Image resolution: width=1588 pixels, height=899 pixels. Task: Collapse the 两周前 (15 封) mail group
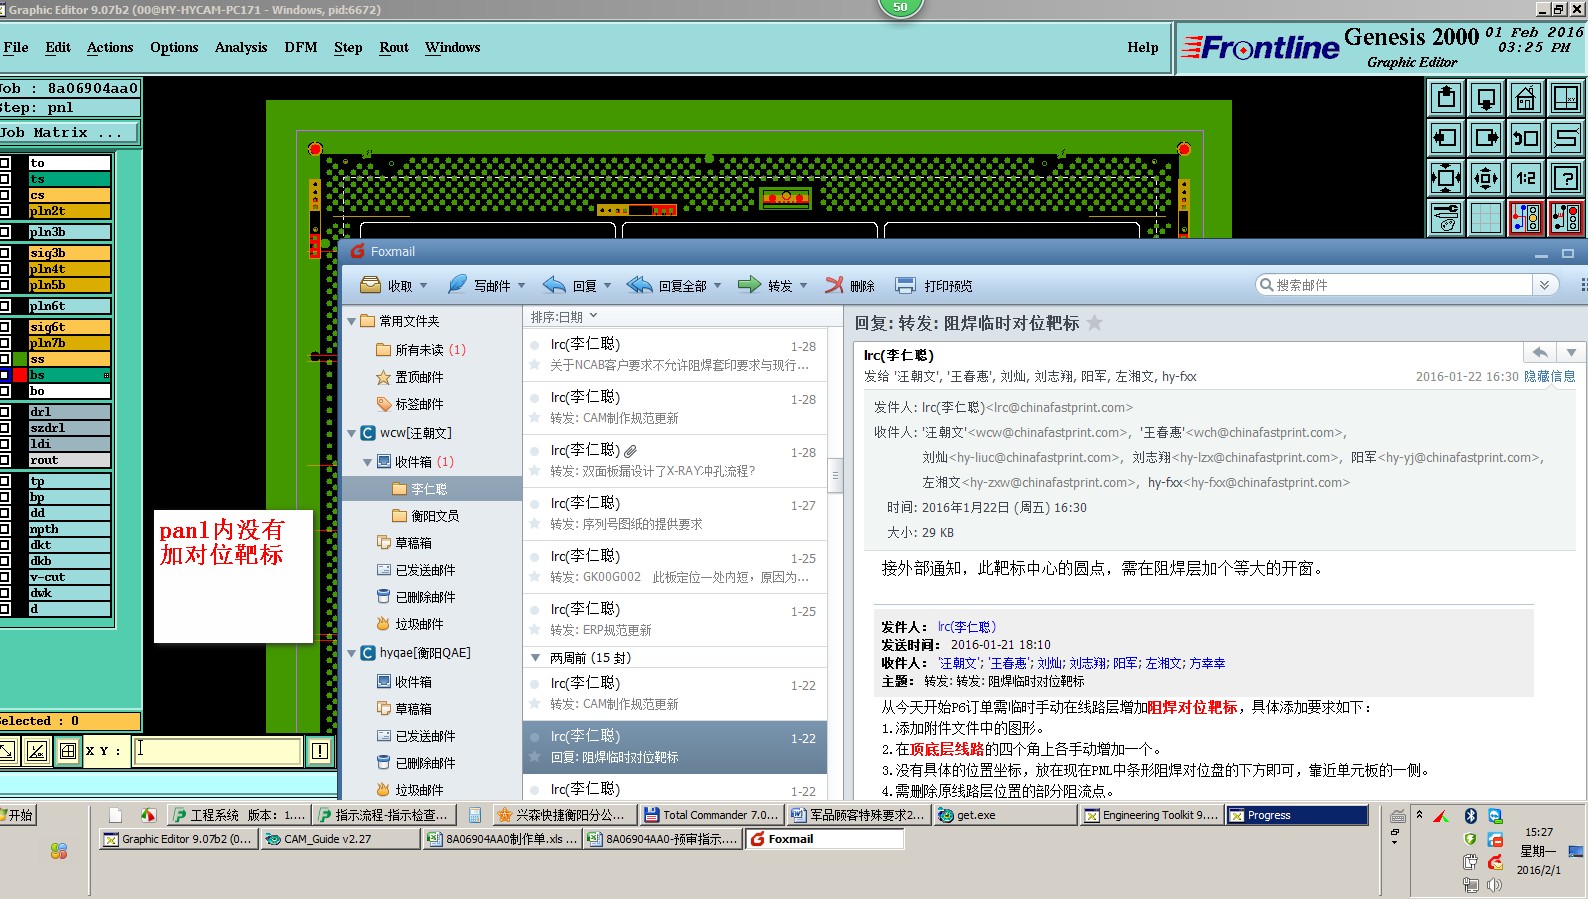pos(536,657)
